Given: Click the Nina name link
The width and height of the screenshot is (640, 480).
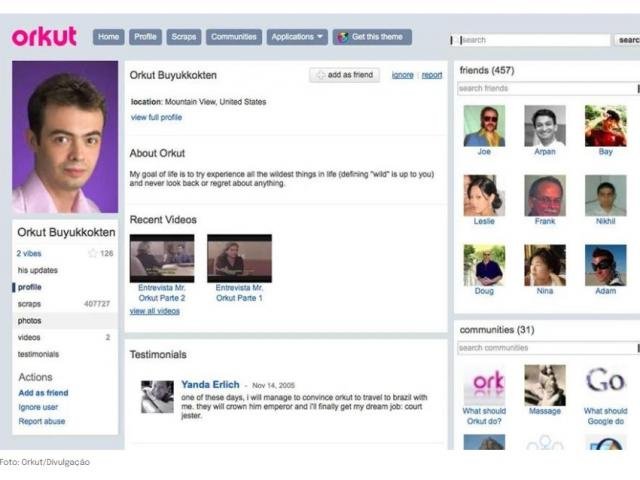Looking at the screenshot, I should click(545, 291).
